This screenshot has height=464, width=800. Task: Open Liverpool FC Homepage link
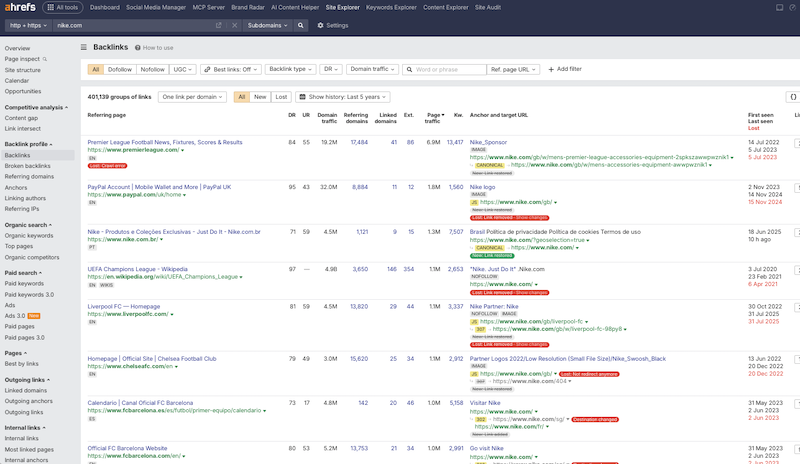click(123, 307)
